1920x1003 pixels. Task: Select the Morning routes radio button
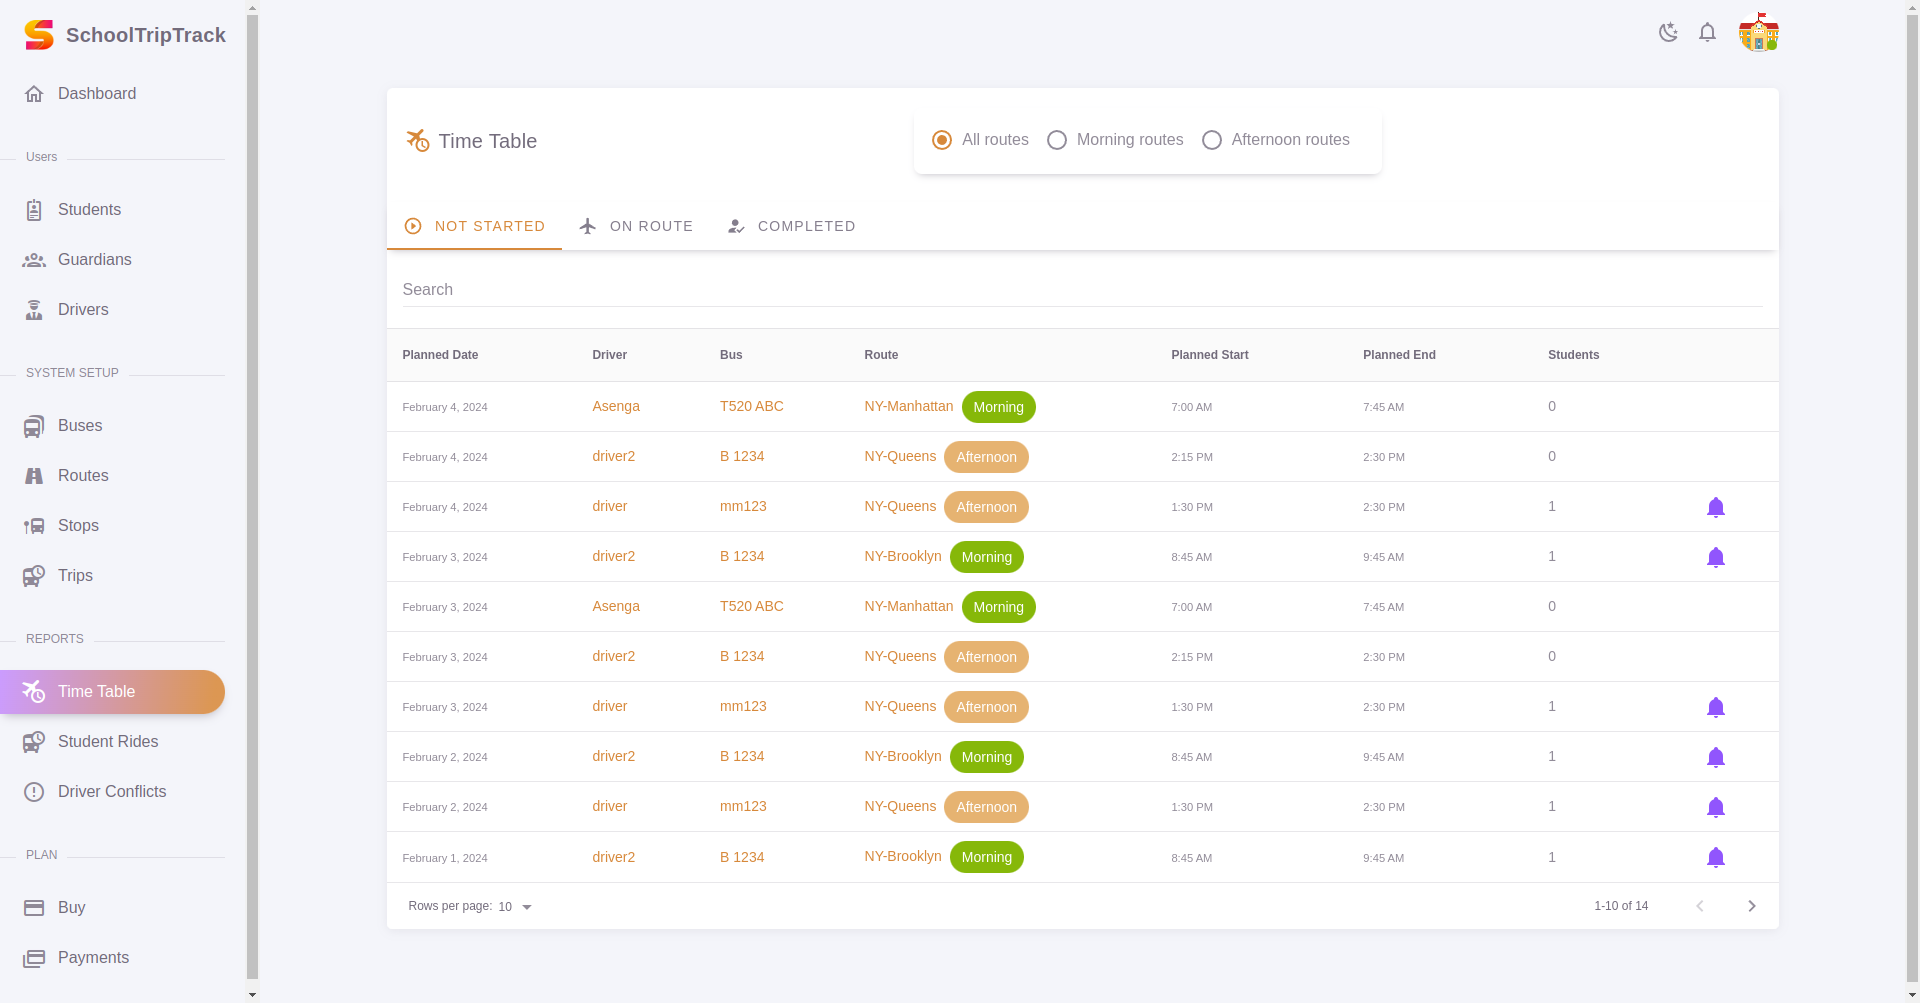(x=1057, y=140)
